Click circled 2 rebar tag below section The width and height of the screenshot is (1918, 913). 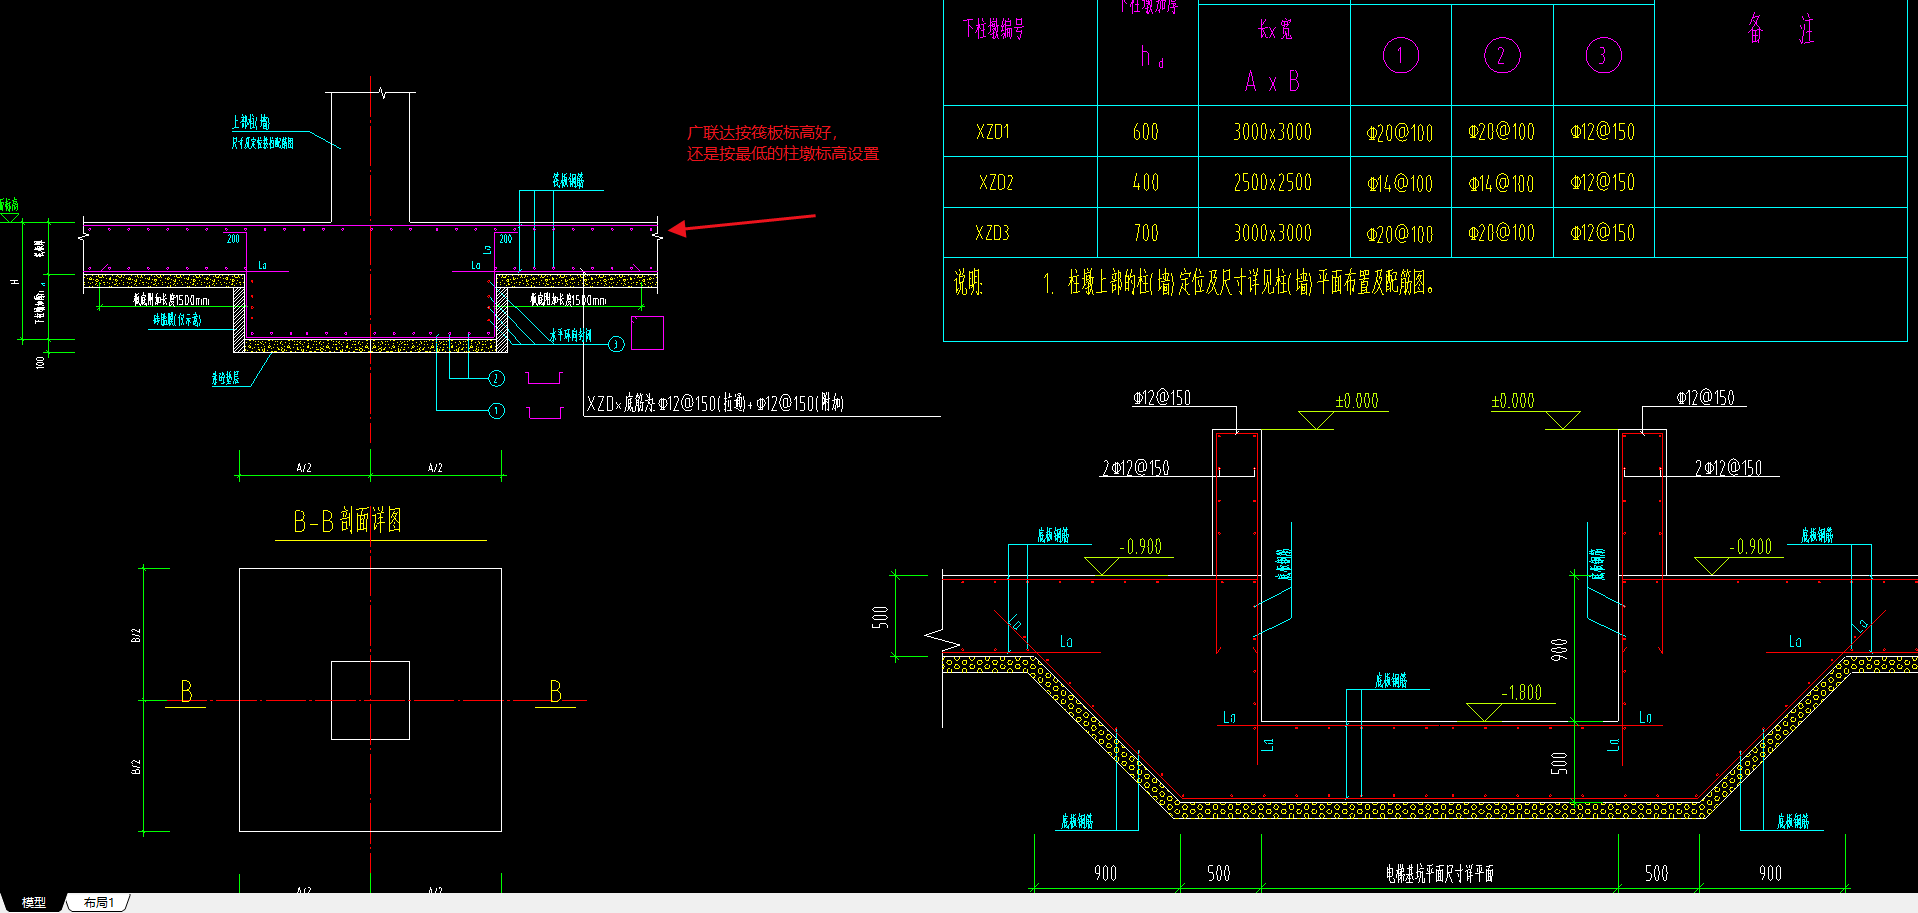pos(497,378)
